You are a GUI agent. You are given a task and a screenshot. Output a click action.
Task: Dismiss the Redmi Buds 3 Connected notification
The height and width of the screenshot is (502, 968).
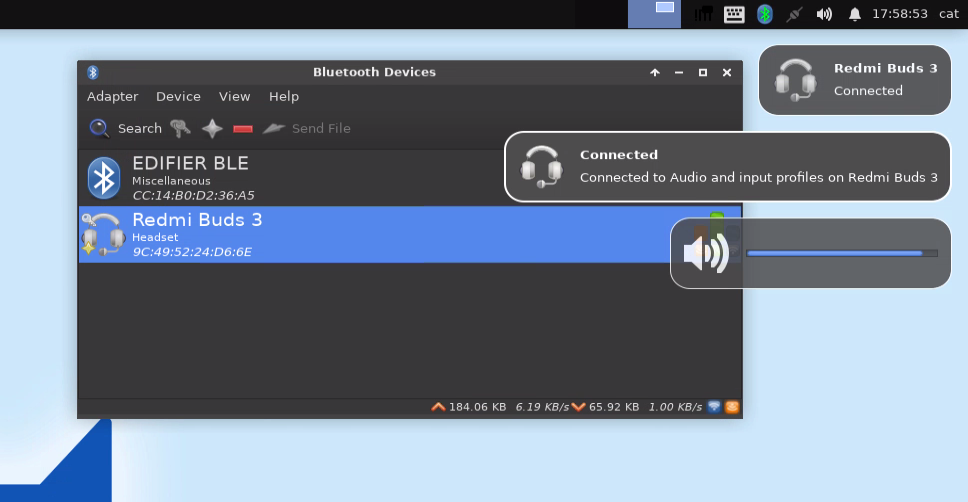tap(855, 80)
